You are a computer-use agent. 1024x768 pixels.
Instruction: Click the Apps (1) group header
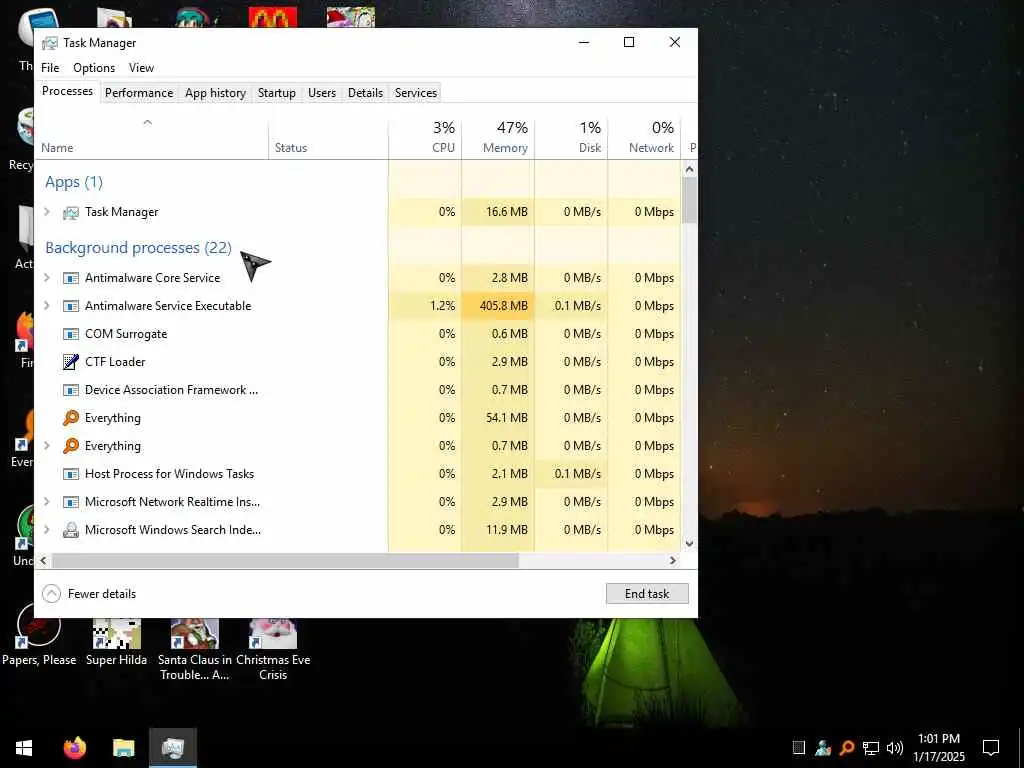click(x=74, y=182)
